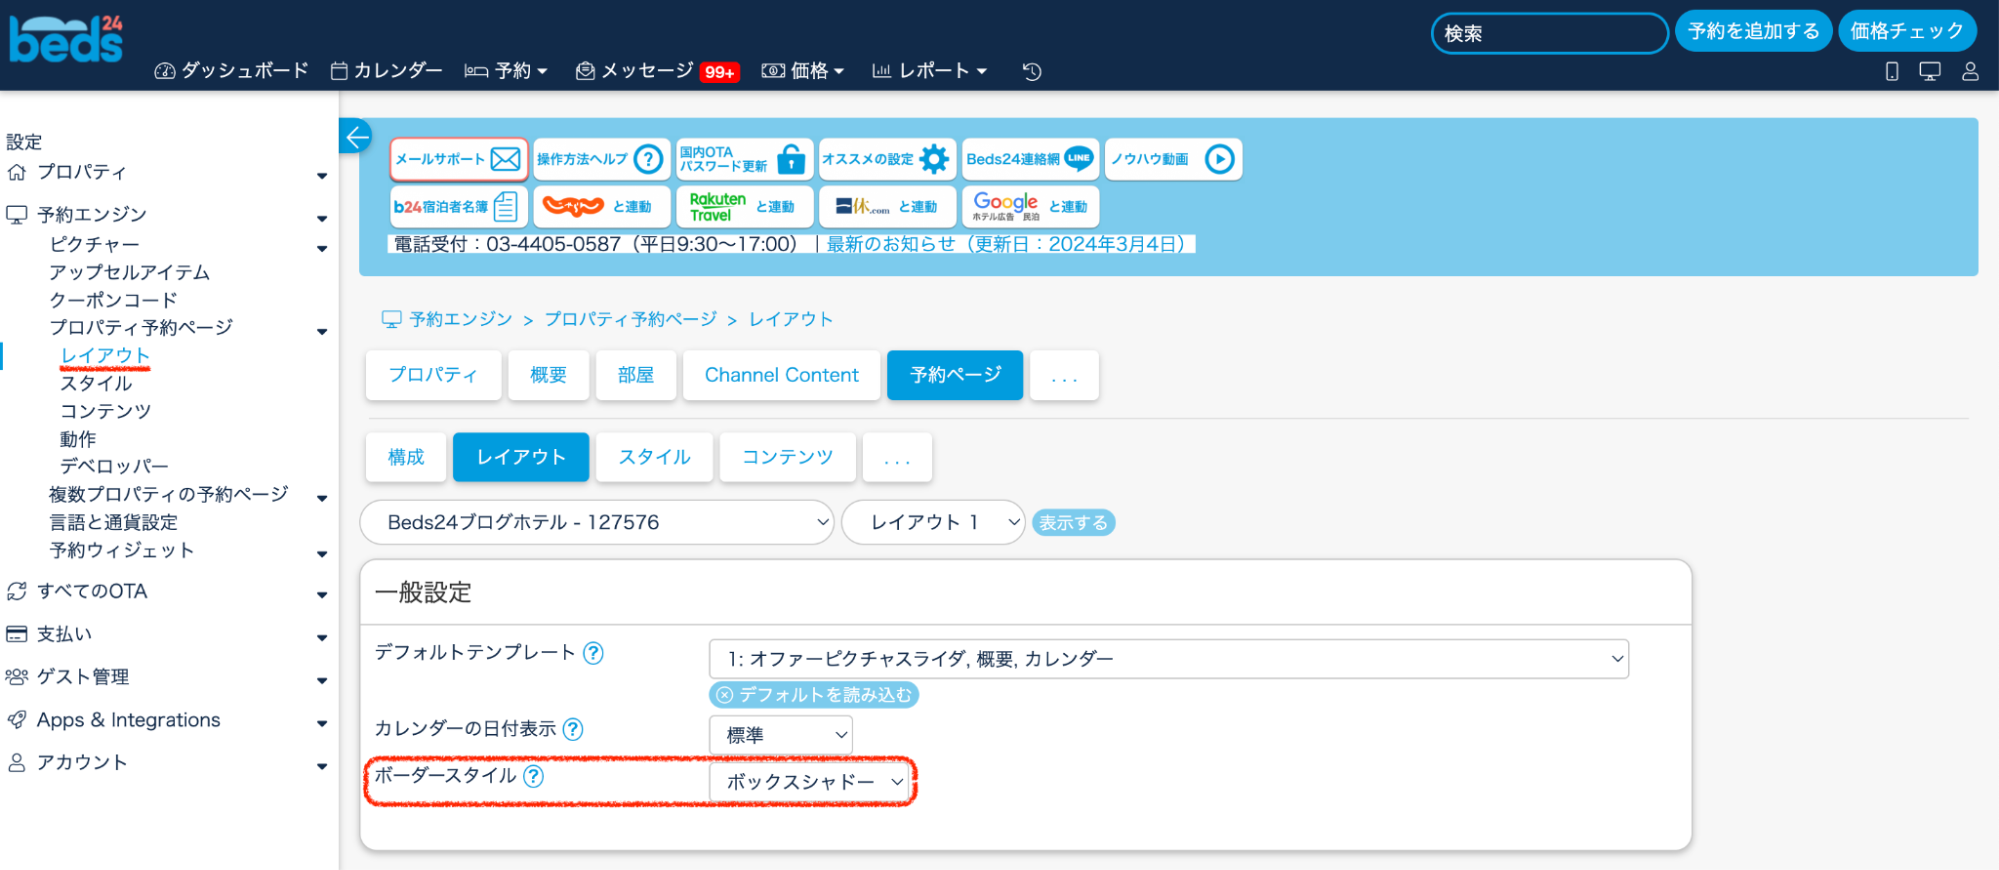Switch to the スタイル tab
Screen dimensions: 1999x870
tap(654, 457)
